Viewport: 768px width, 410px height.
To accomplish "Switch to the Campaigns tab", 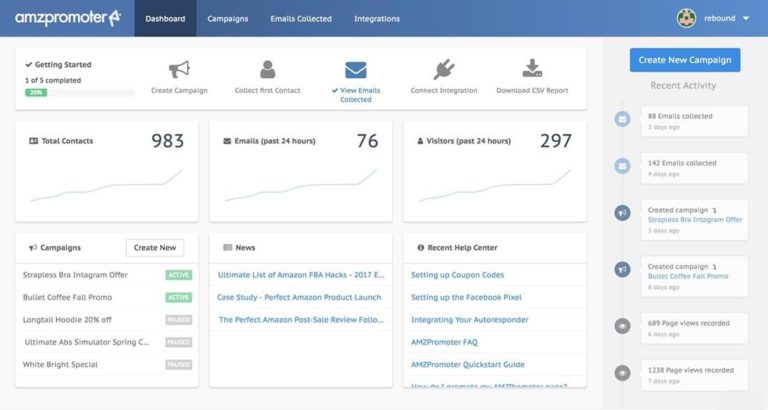I will click(228, 19).
